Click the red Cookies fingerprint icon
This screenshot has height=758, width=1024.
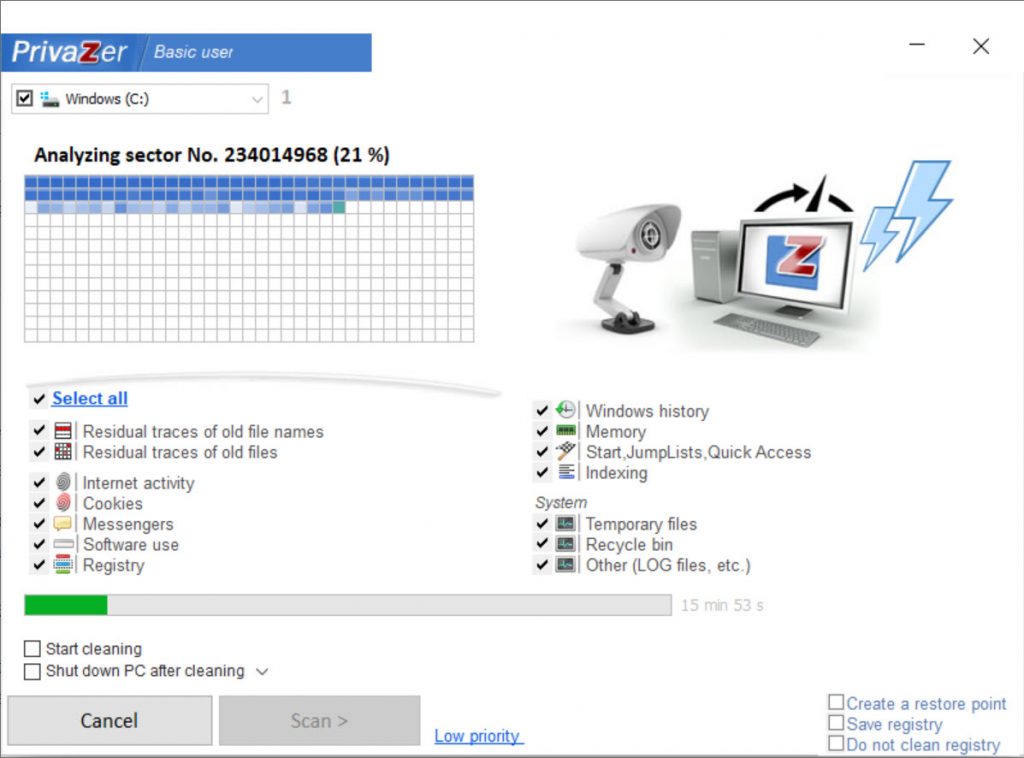[64, 504]
